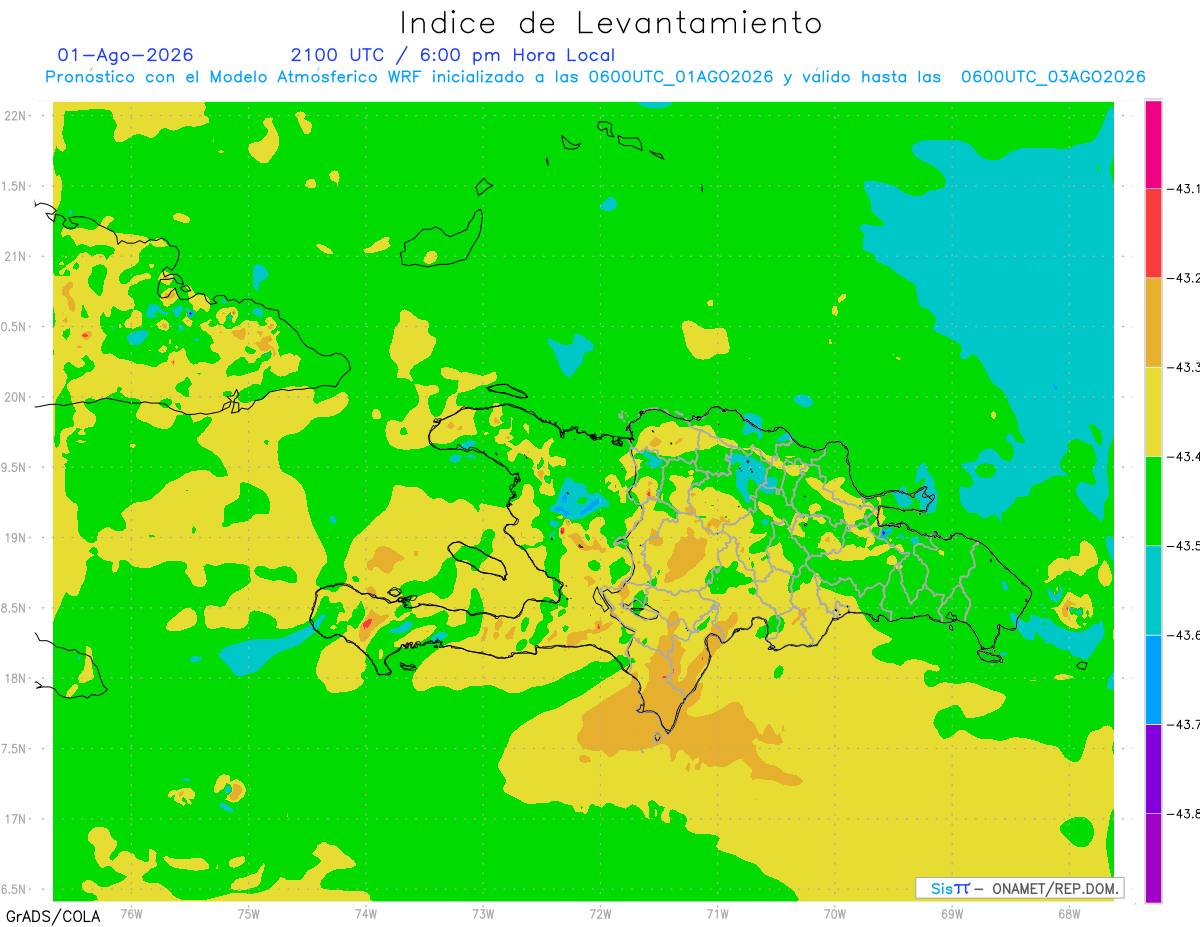Select the bottom violet swatch below -43.8
1200x927 pixels.
click(1153, 858)
